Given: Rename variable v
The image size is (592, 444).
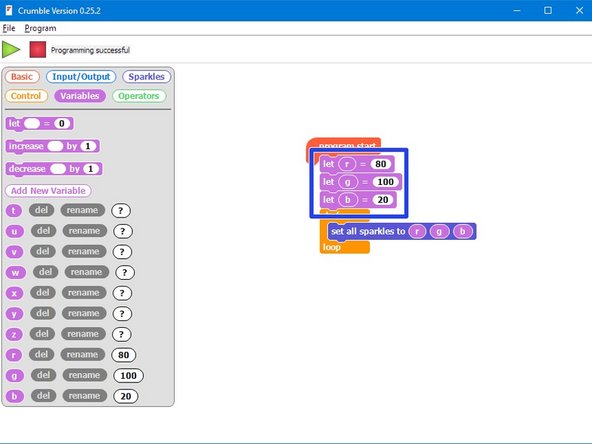Looking at the screenshot, I should point(83,251).
